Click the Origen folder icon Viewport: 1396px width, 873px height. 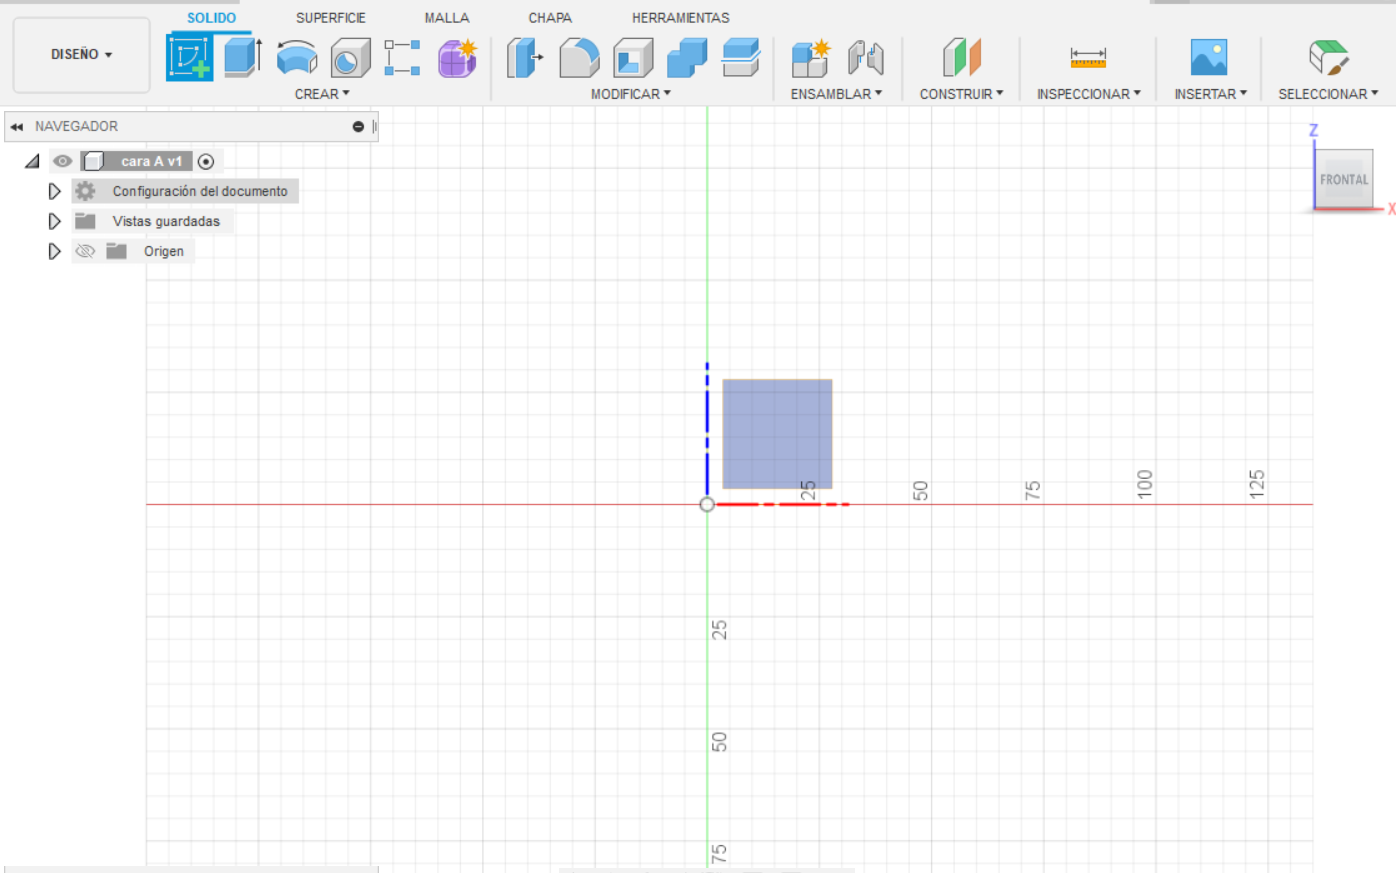tap(117, 251)
